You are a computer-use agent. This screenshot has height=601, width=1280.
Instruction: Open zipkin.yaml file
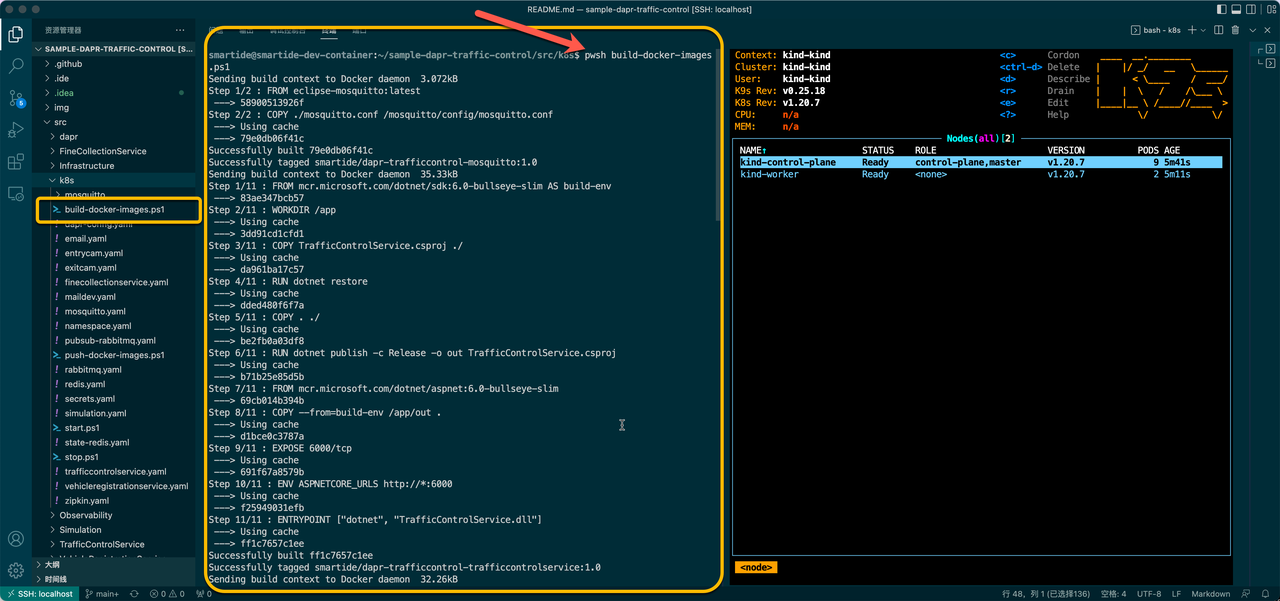[114, 500]
